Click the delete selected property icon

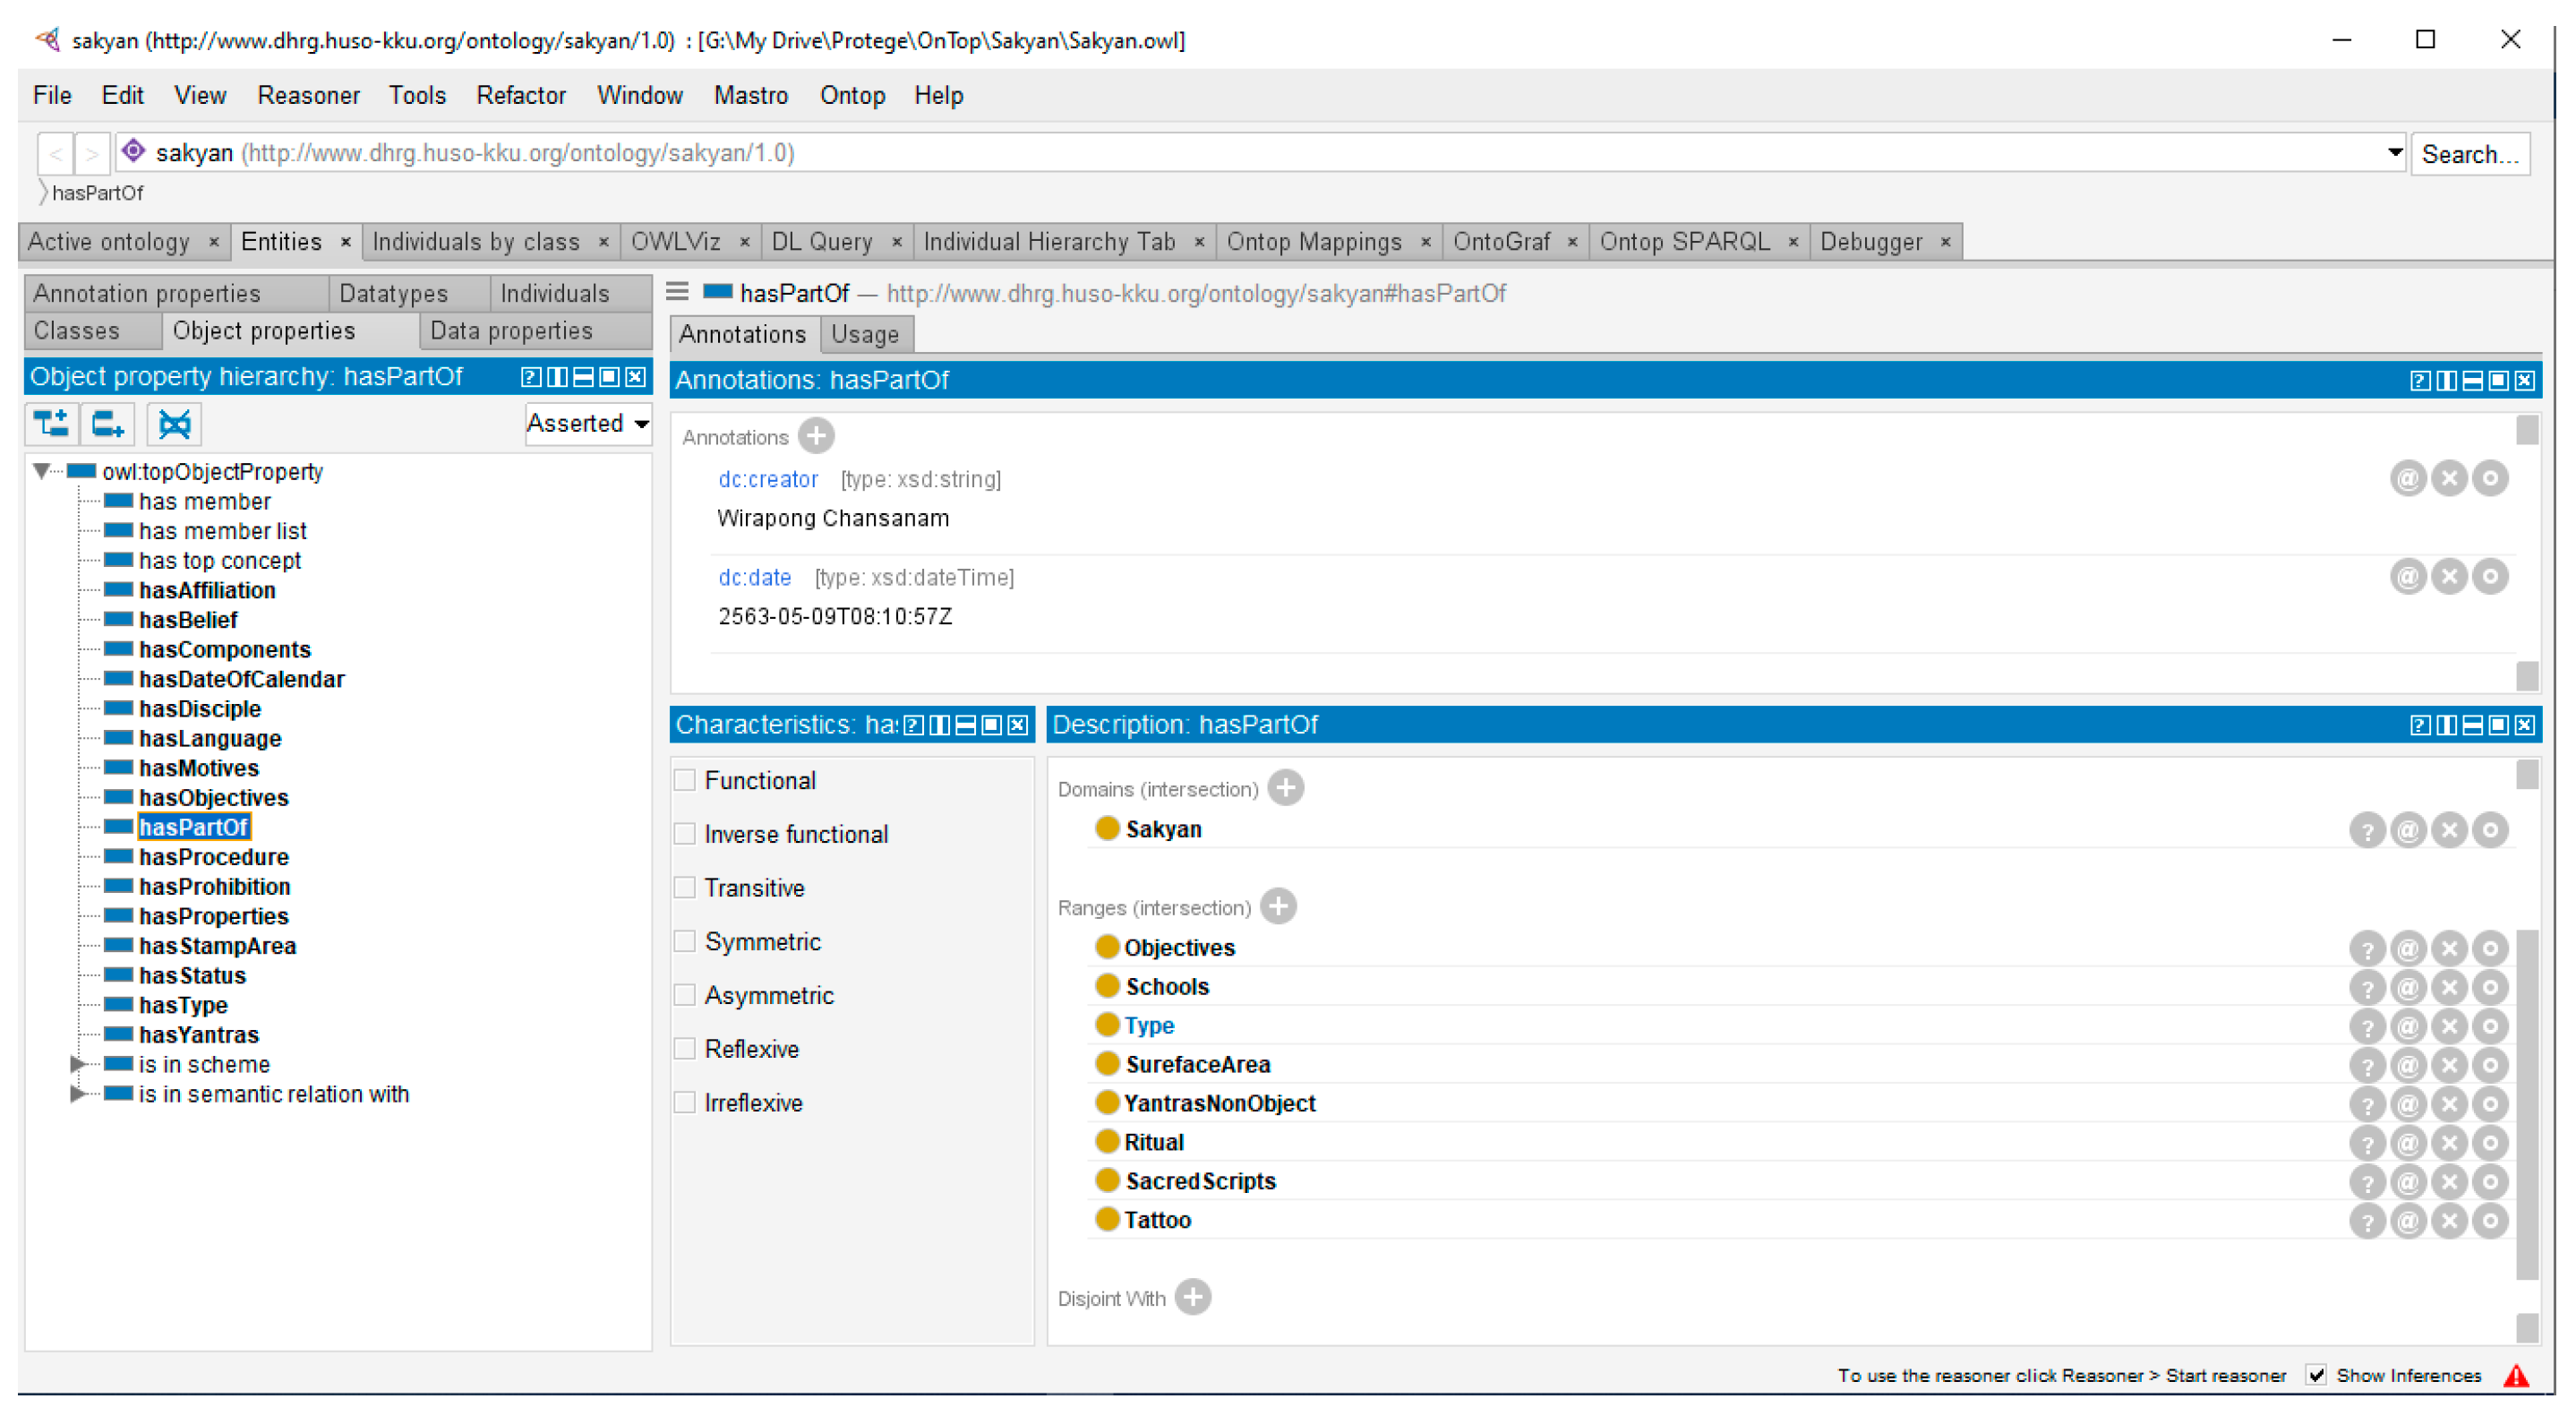[174, 424]
